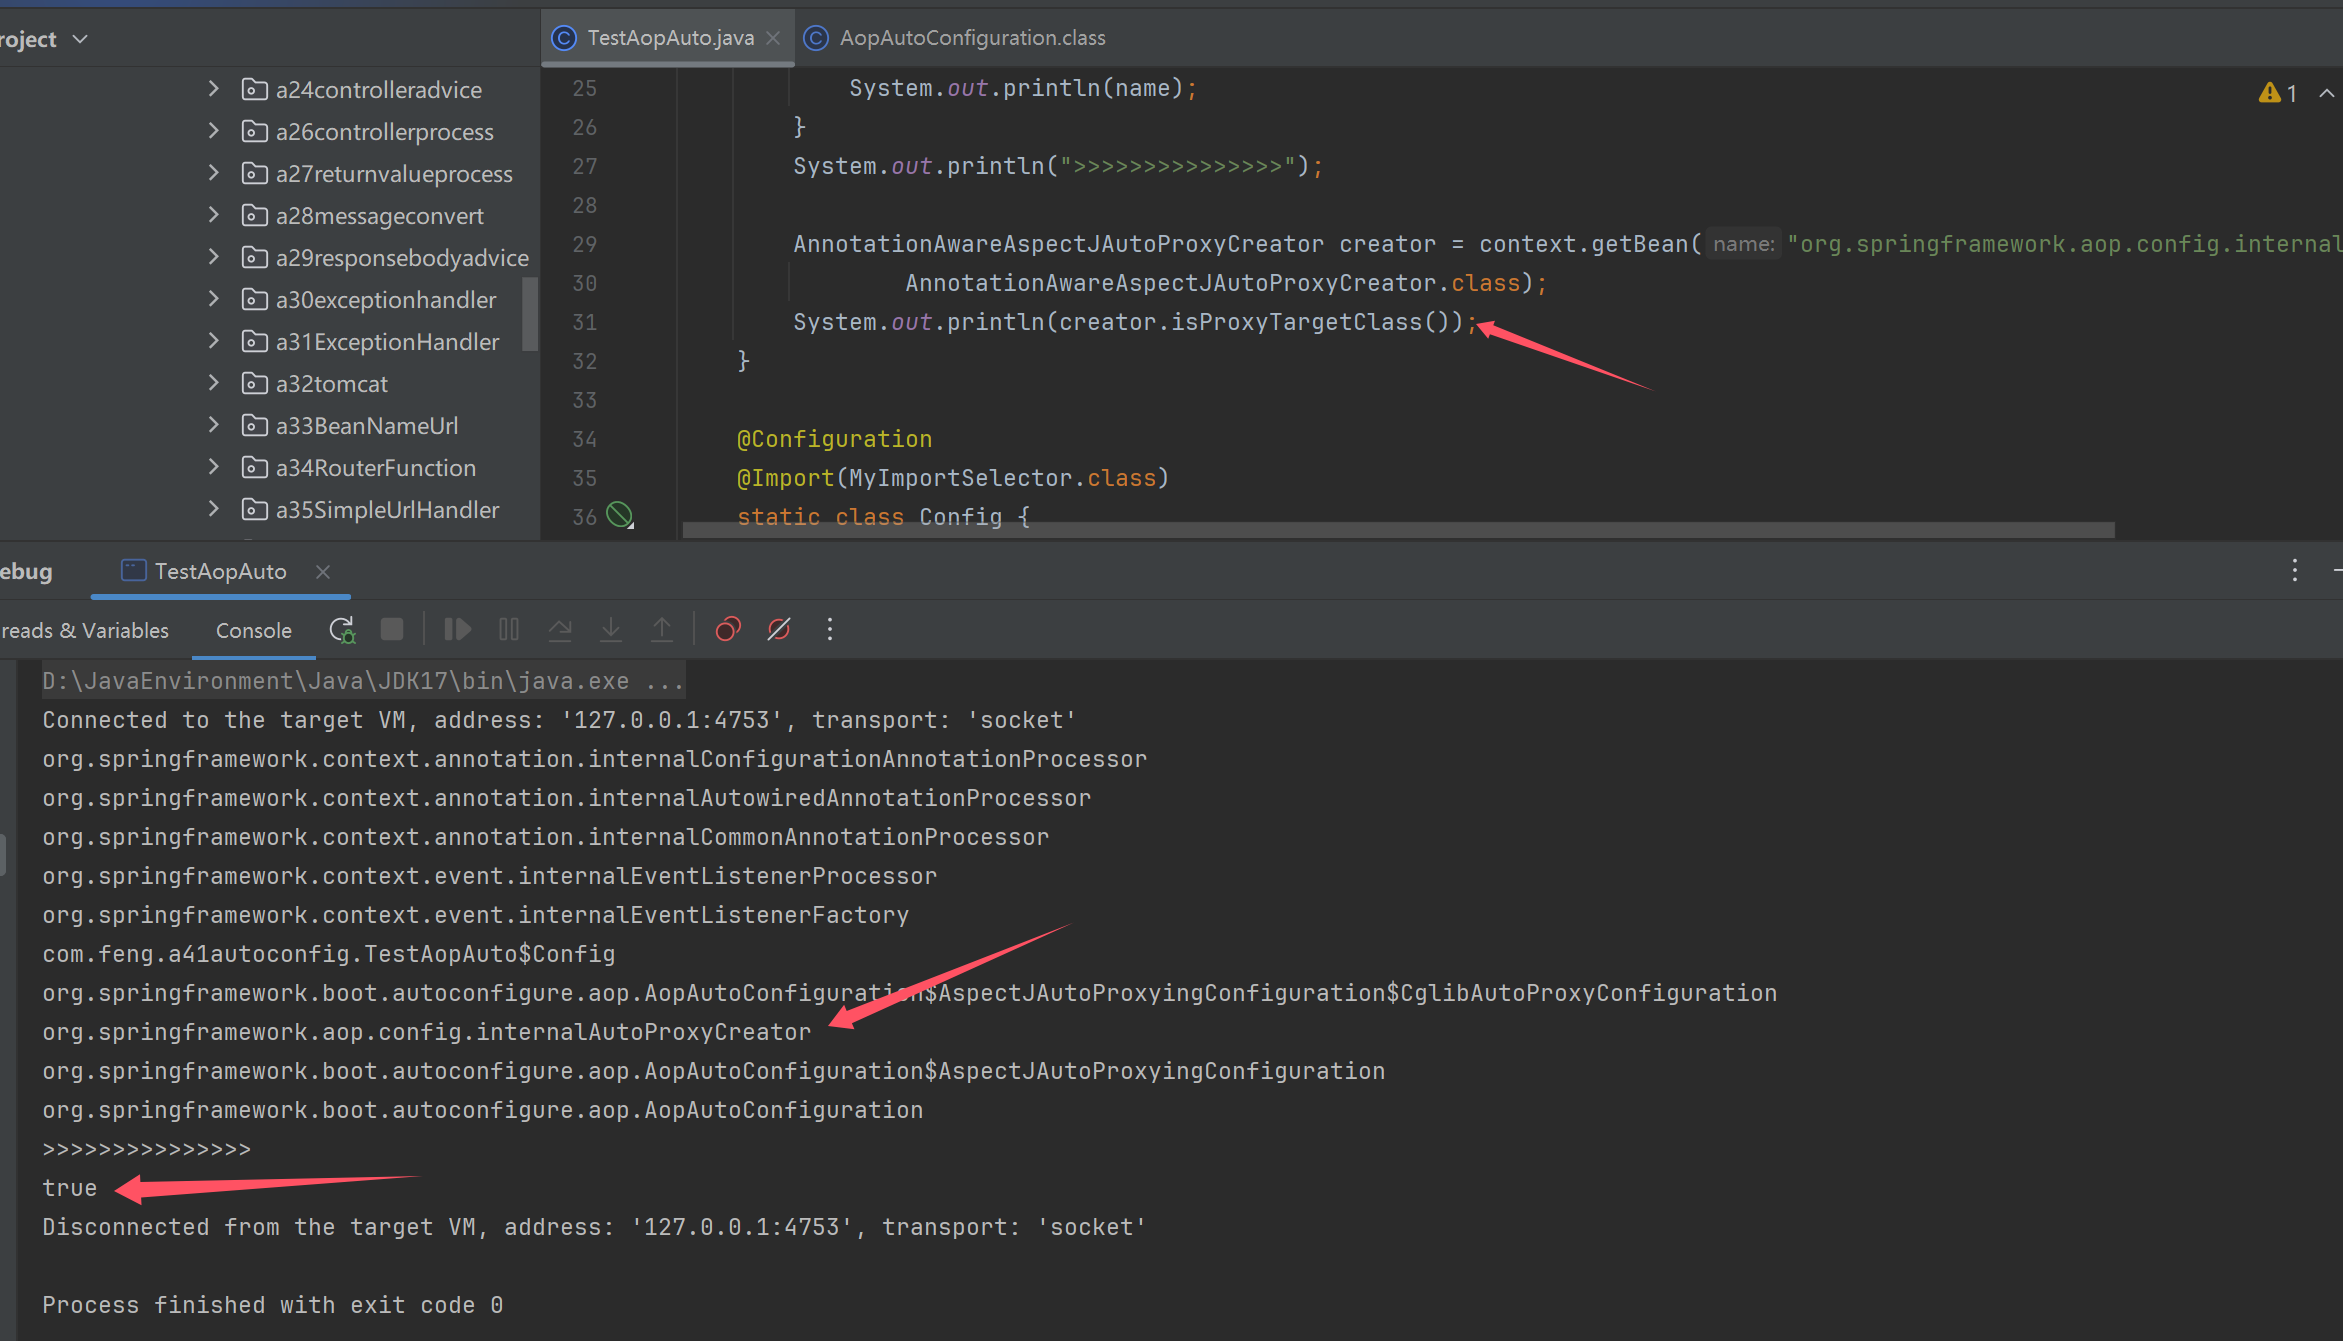Click the Rerun debug icon in the console toolbar
The width and height of the screenshot is (2343, 1341).
(x=342, y=630)
